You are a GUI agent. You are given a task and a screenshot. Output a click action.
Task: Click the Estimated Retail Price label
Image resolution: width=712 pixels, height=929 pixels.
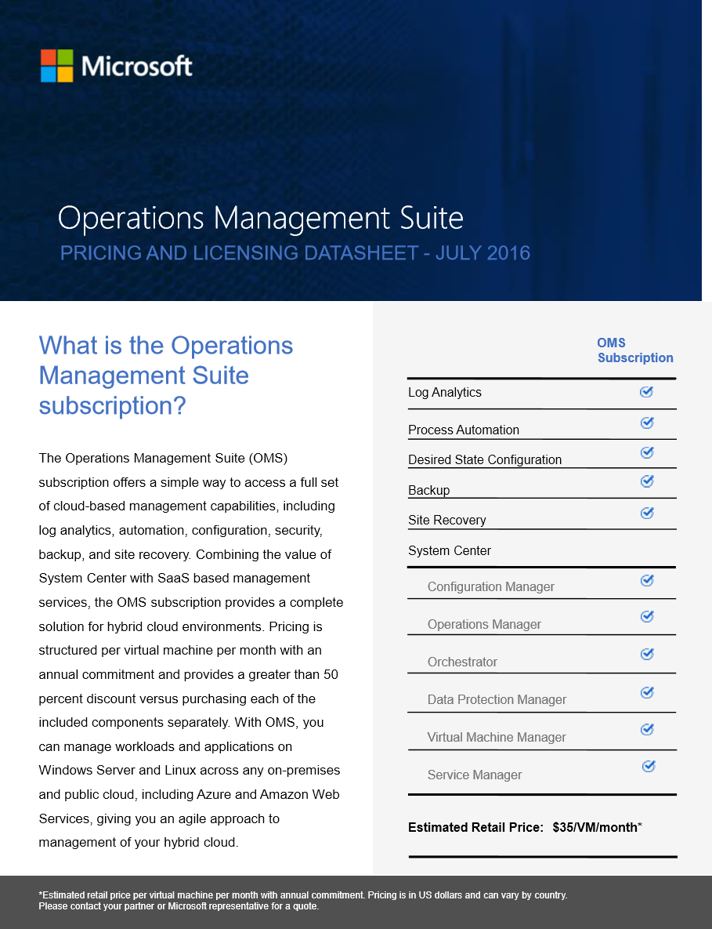[476, 827]
